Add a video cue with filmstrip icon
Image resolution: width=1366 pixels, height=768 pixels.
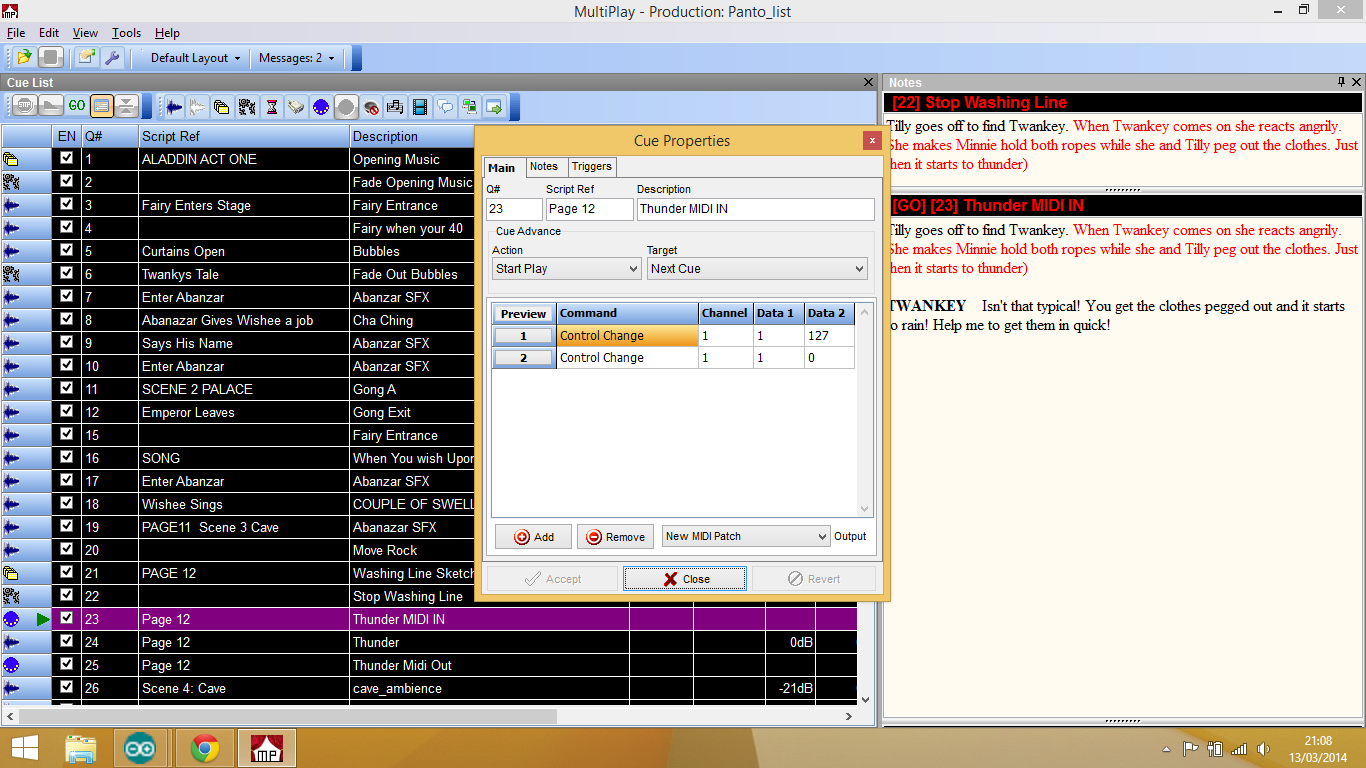tap(420, 106)
